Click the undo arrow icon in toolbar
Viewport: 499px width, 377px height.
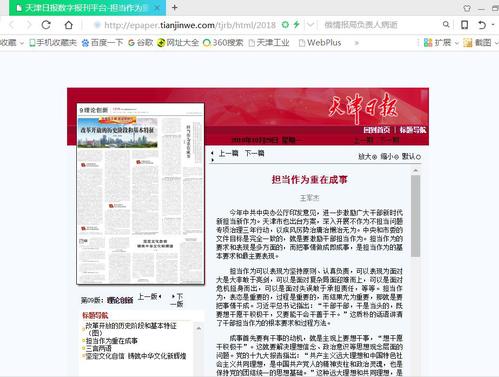coord(482,25)
